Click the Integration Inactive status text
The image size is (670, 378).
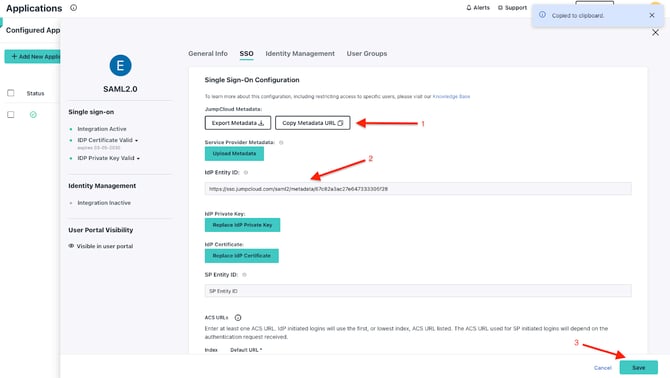coord(104,203)
